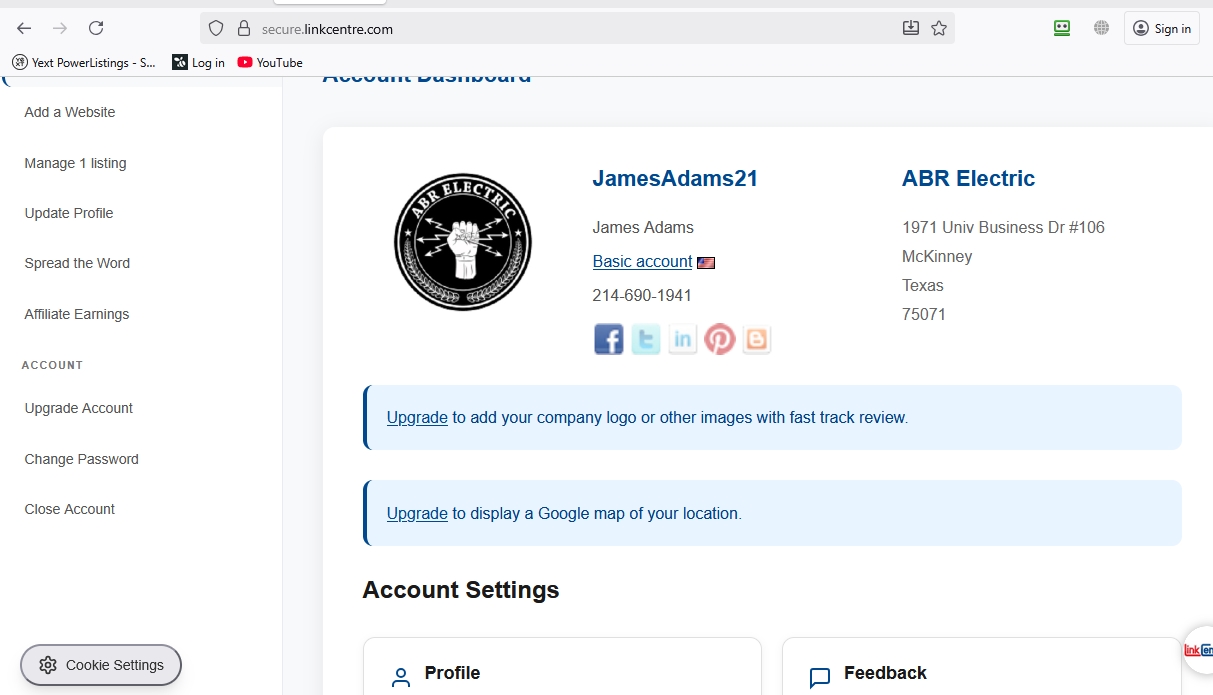Image resolution: width=1213 pixels, height=695 pixels.
Task: Open the YouTube bookmark
Action: click(x=270, y=62)
